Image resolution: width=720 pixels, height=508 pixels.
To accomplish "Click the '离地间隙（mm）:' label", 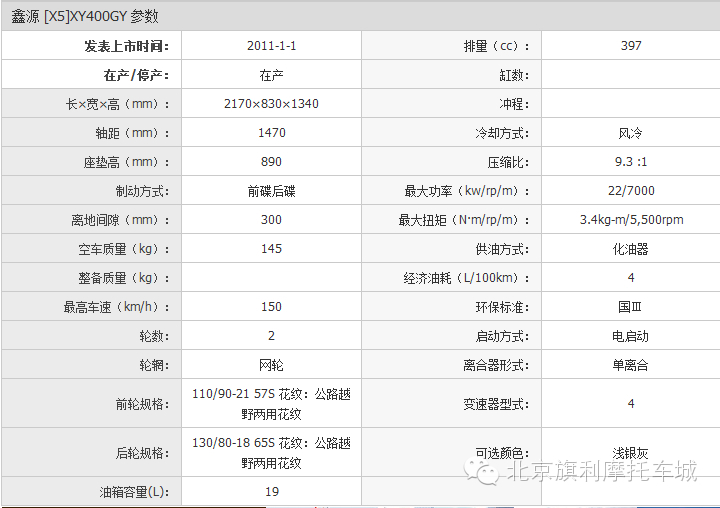I will (x=120, y=220).
